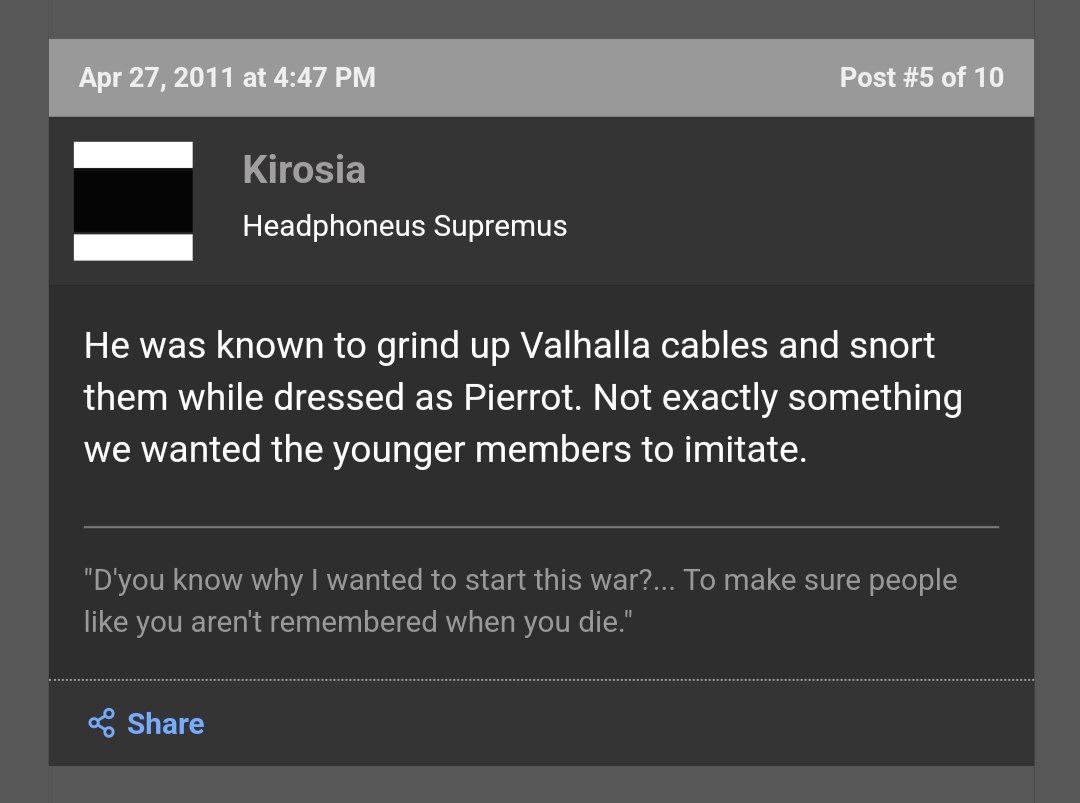Click the share icon below the post

(x=101, y=723)
